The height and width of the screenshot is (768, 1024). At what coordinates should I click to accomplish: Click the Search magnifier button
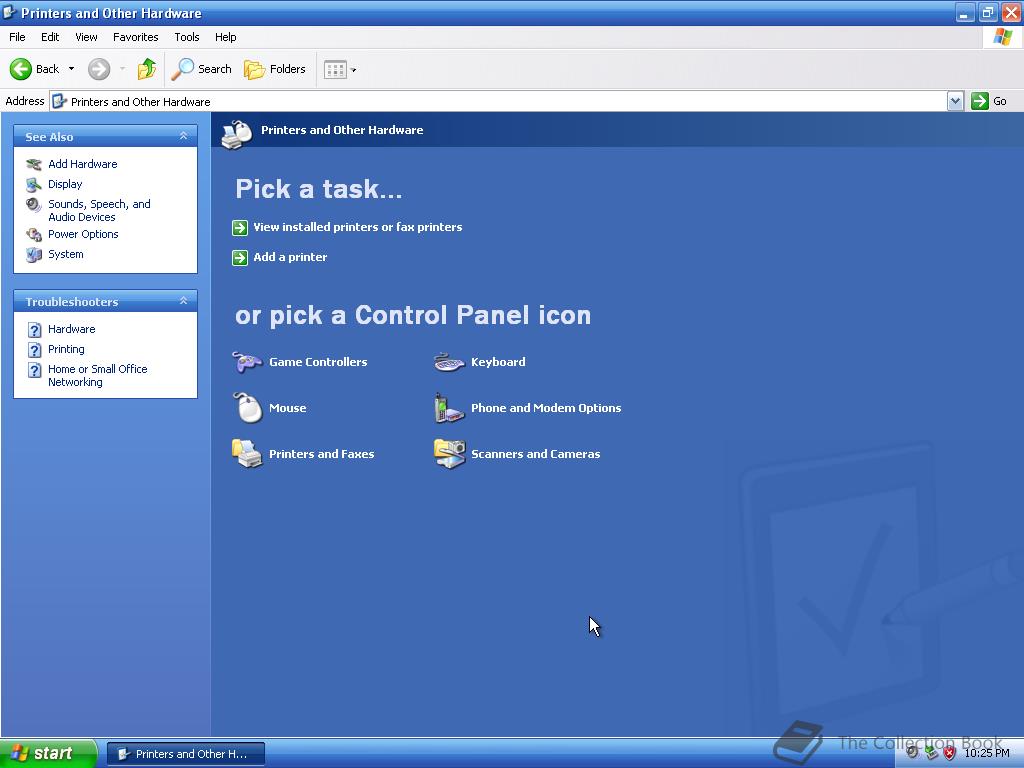(201, 69)
